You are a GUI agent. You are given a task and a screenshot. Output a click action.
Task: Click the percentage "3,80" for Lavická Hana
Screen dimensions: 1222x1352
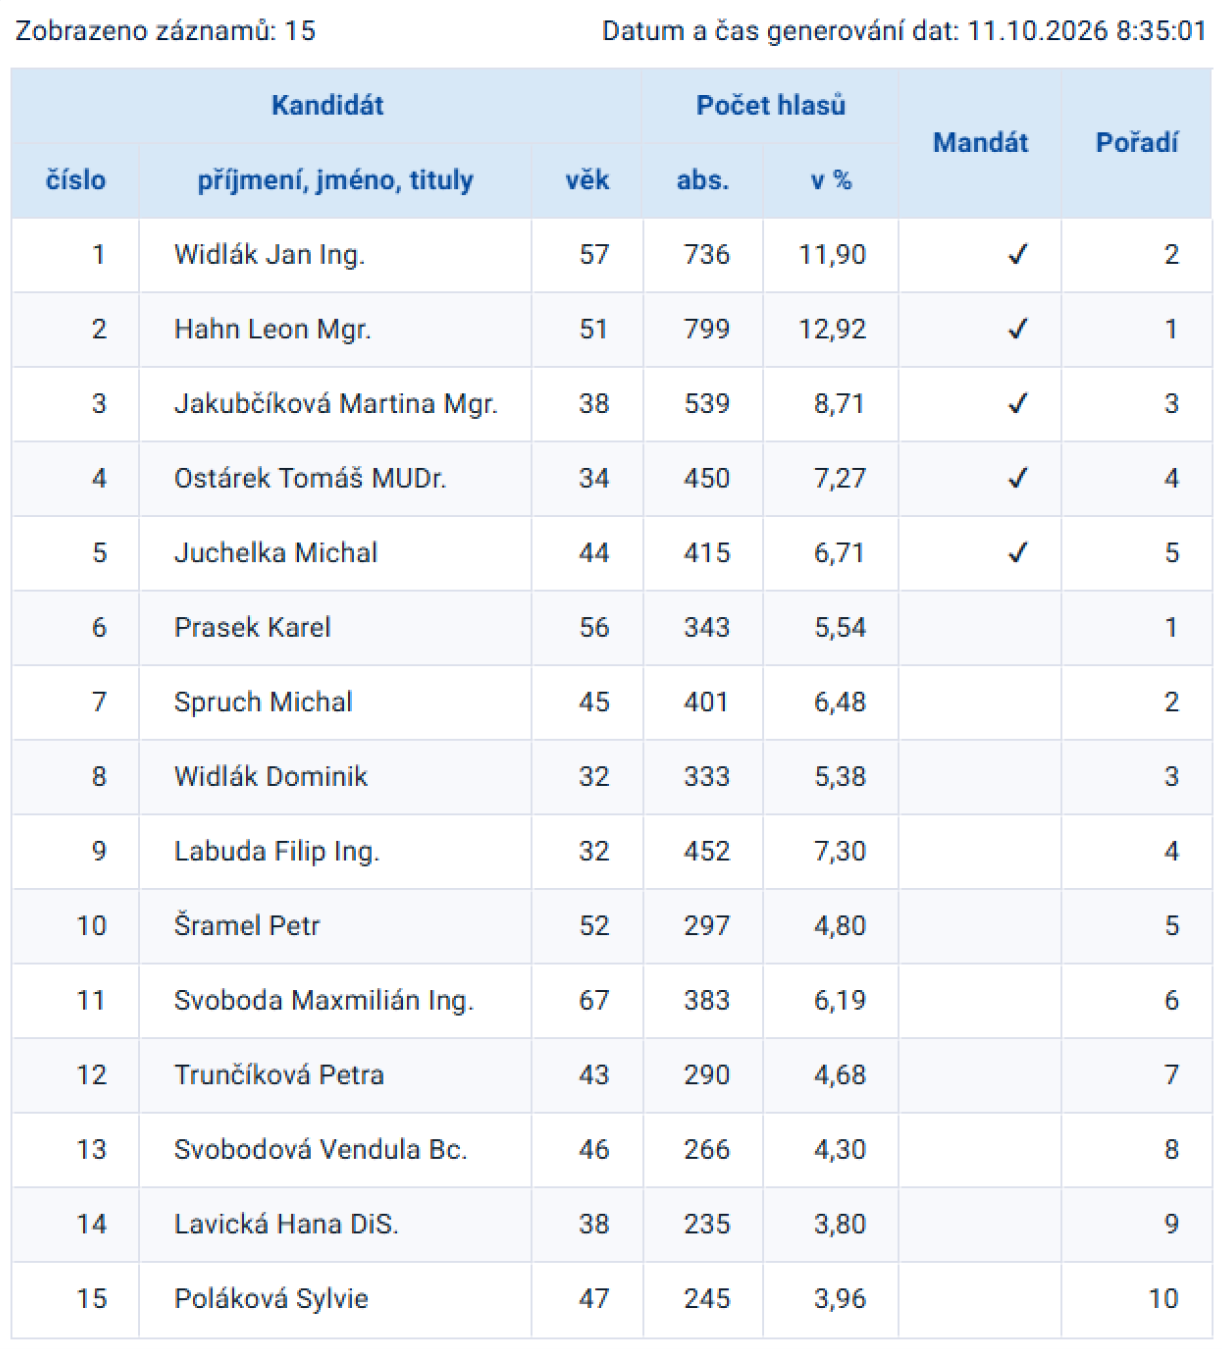pyautogui.click(x=840, y=1224)
